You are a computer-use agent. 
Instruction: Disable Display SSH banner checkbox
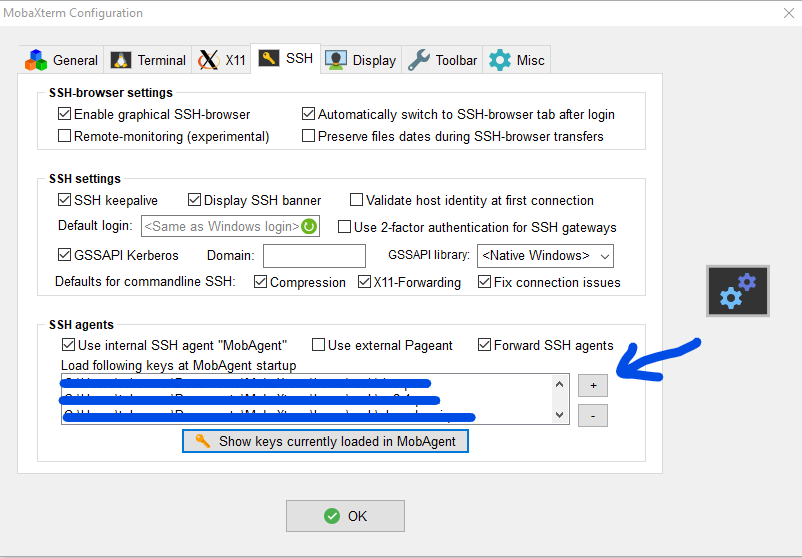(194, 199)
